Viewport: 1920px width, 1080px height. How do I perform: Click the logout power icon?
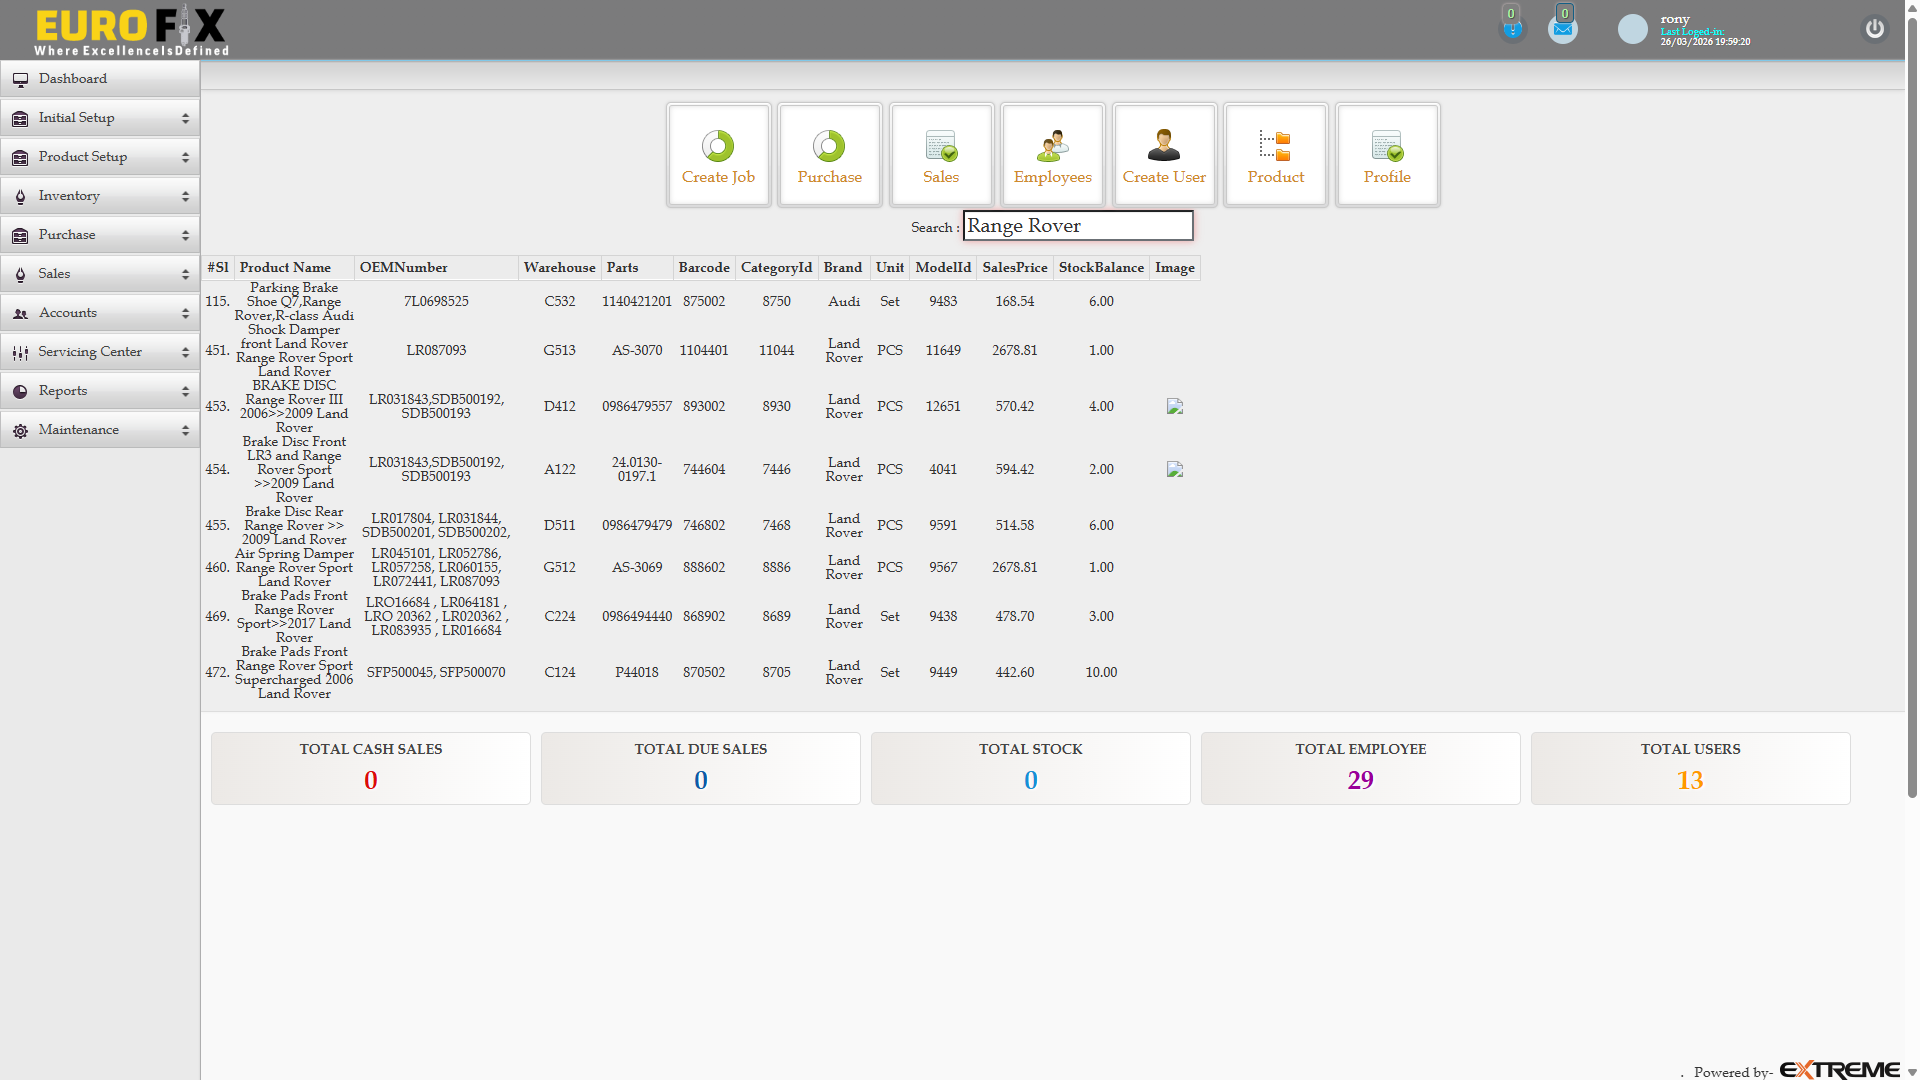coord(1874,29)
